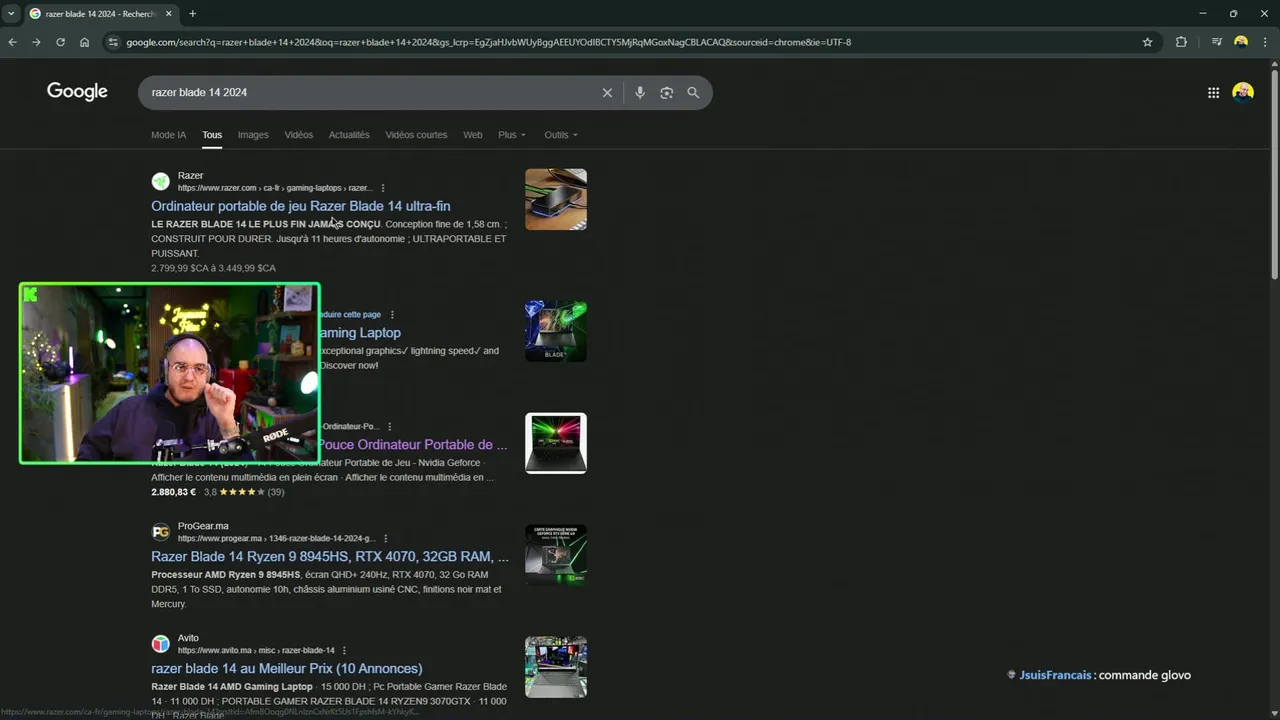The width and height of the screenshot is (1280, 720).
Task: Search by image with the Lens icon
Action: tap(667, 92)
